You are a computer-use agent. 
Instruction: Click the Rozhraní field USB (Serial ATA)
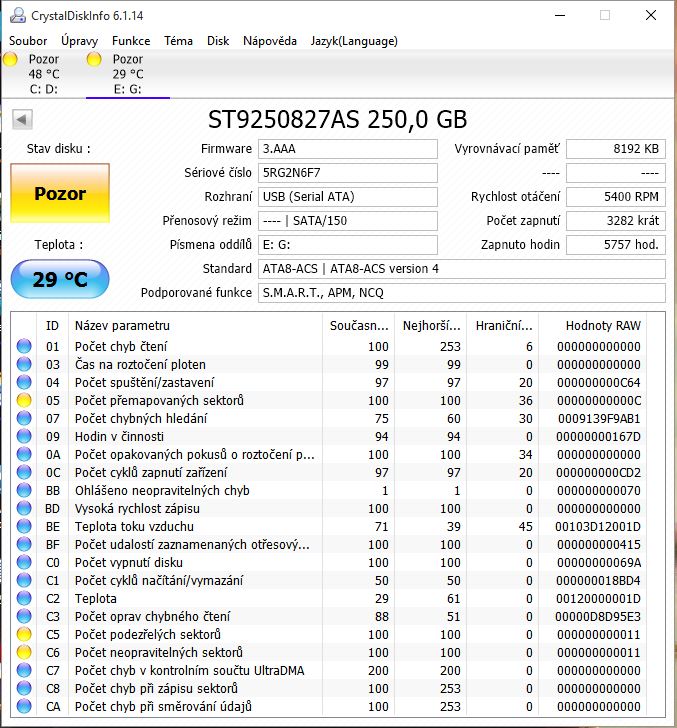pos(348,197)
